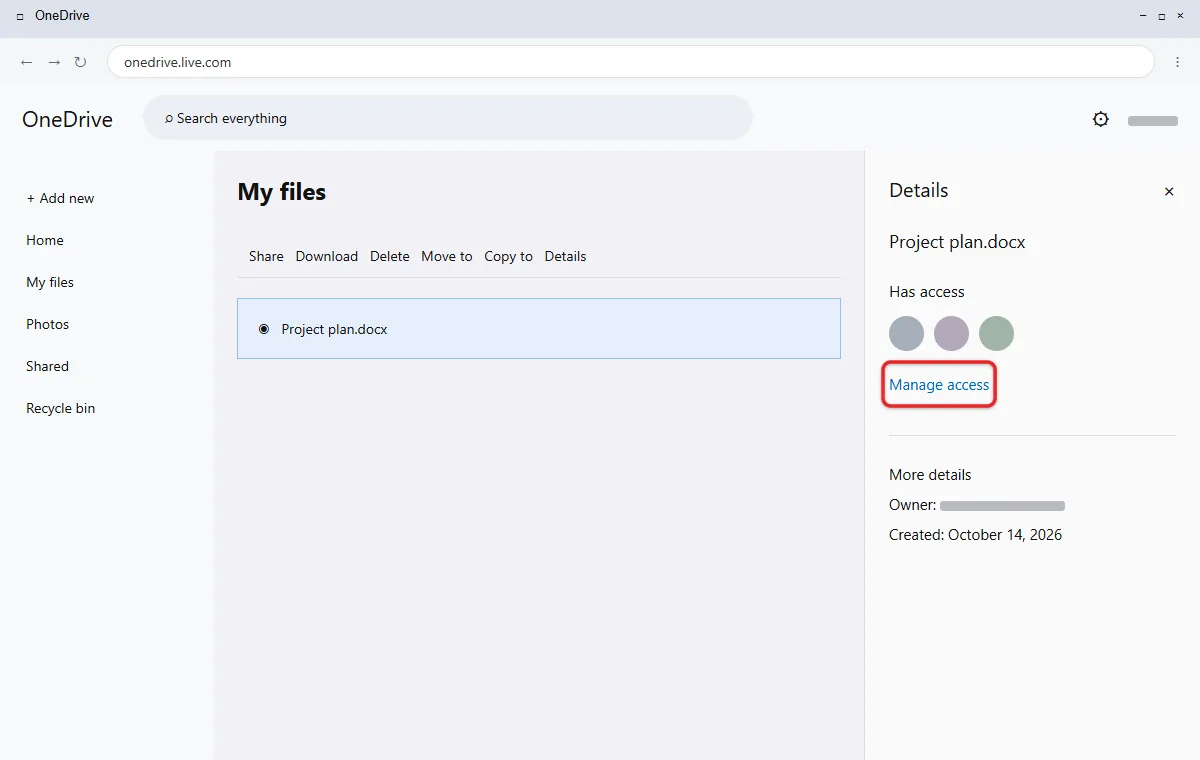Image resolution: width=1200 pixels, height=760 pixels.
Task: Open Details from the file toolbar
Action: point(566,256)
